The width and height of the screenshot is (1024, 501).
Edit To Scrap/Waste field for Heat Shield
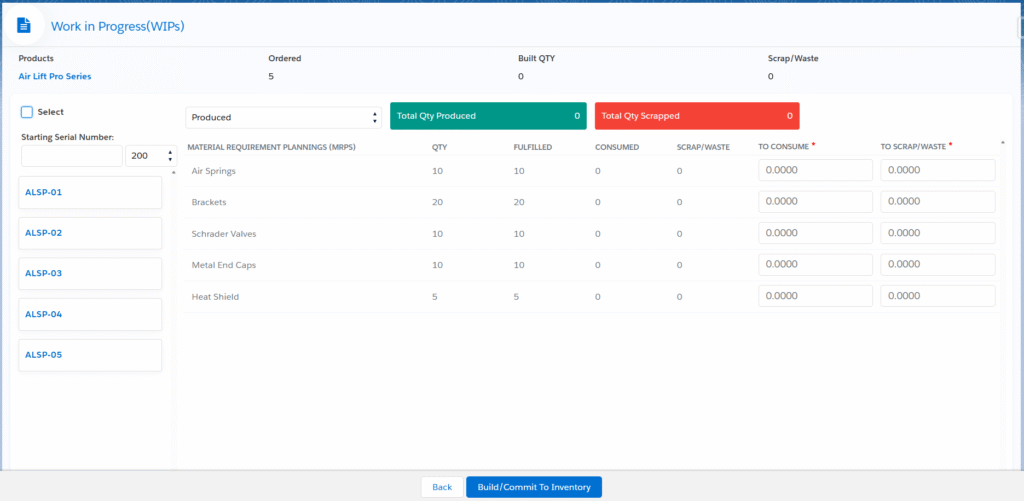coord(937,296)
